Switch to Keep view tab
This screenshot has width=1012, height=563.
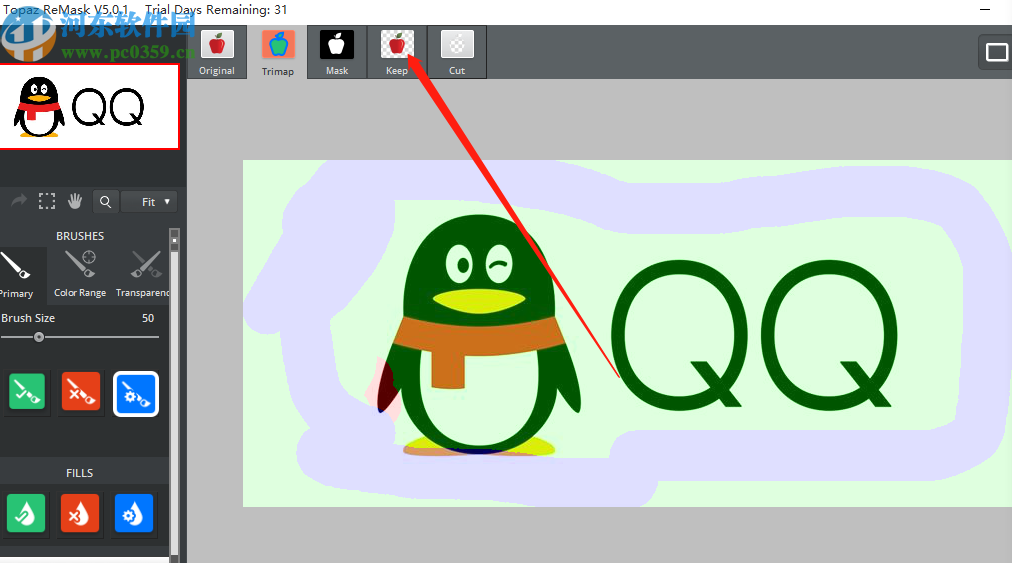(397, 52)
